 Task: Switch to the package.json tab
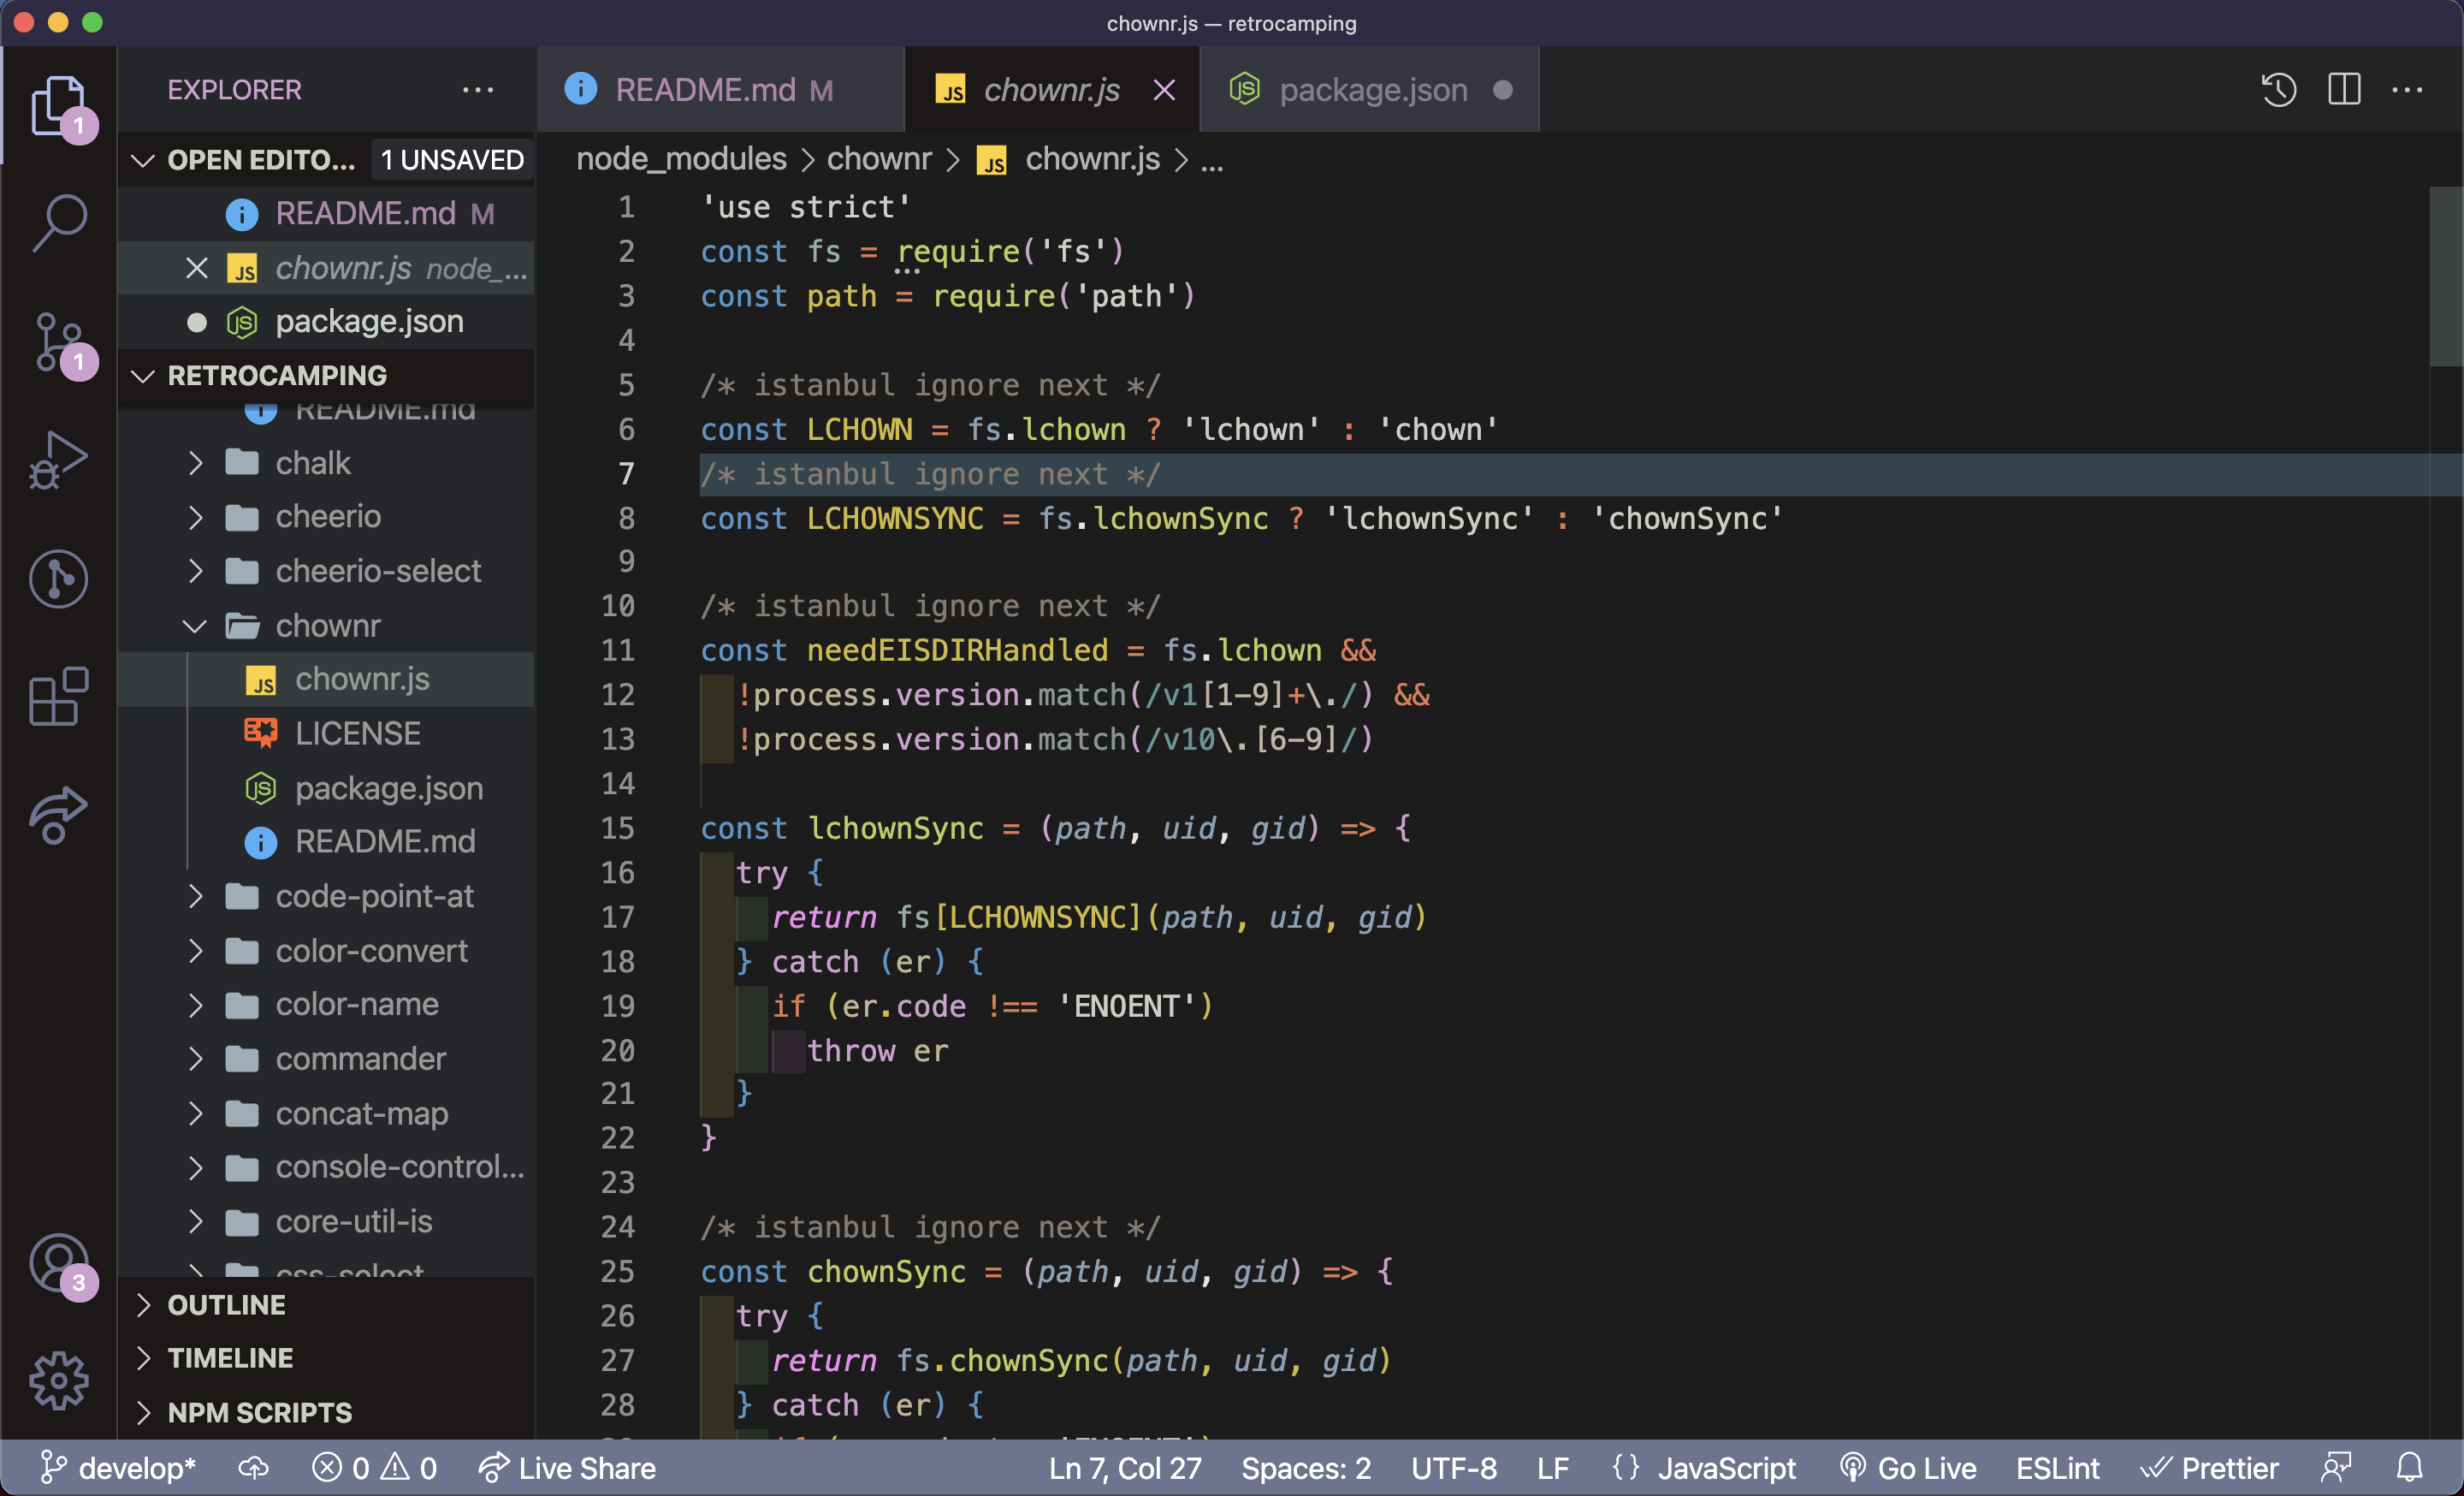1372,90
